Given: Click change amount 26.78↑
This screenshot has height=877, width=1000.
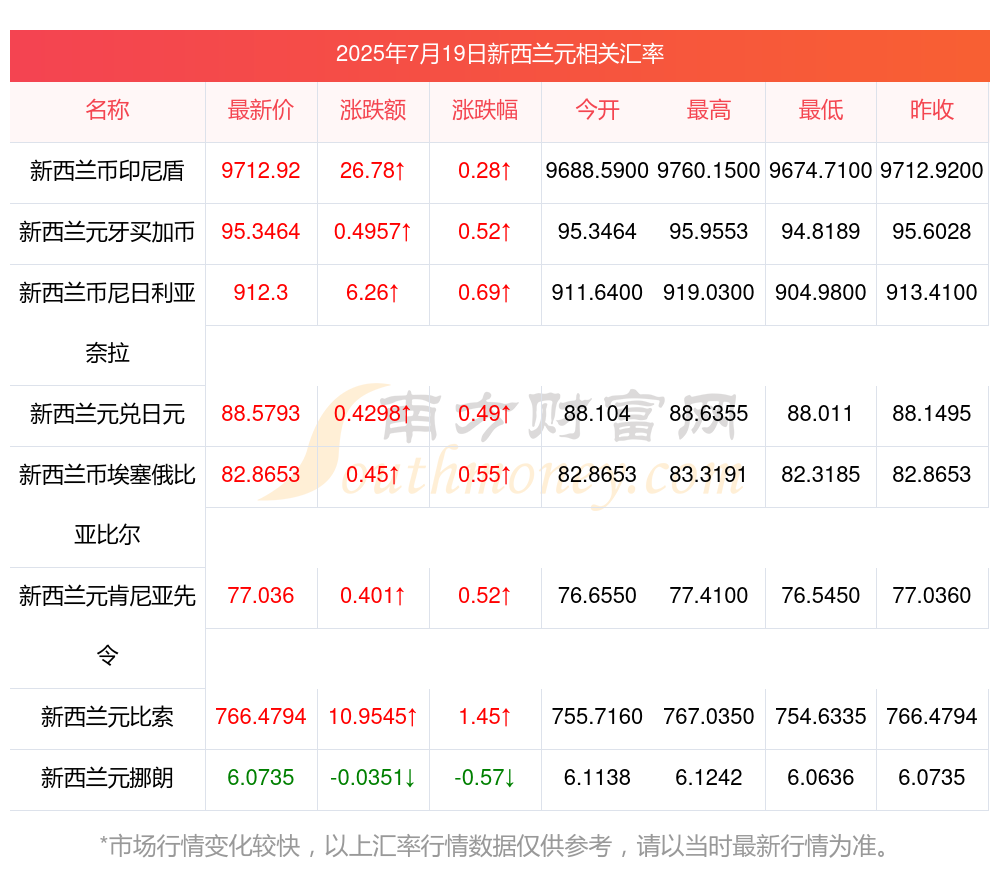Looking at the screenshot, I should pos(373,171).
